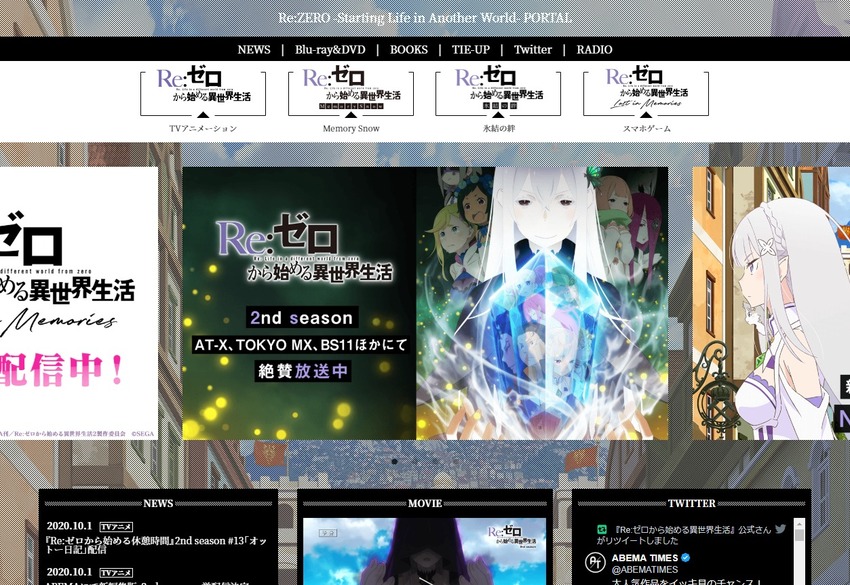Select the fourth carousel pagination dot
Image resolution: width=850 pixels, height=585 pixels.
pyautogui.click(x=456, y=461)
